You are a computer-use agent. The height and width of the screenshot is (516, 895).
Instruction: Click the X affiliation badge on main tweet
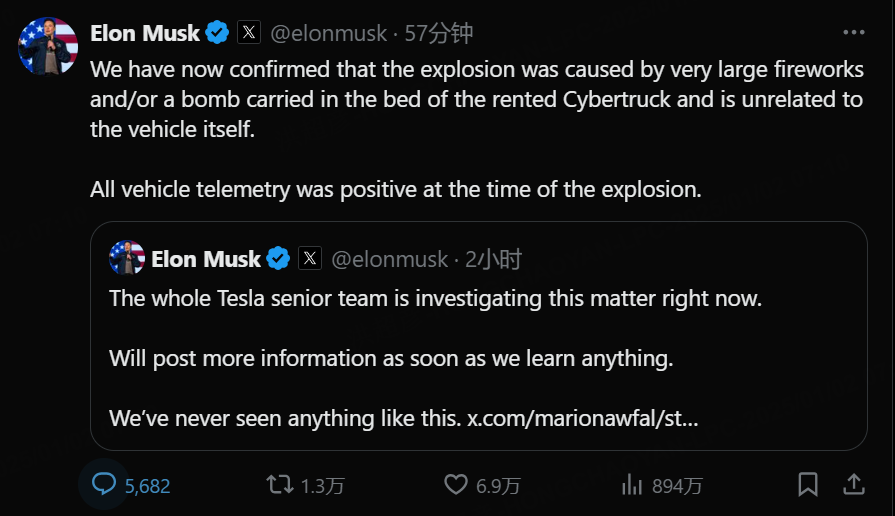tap(249, 33)
